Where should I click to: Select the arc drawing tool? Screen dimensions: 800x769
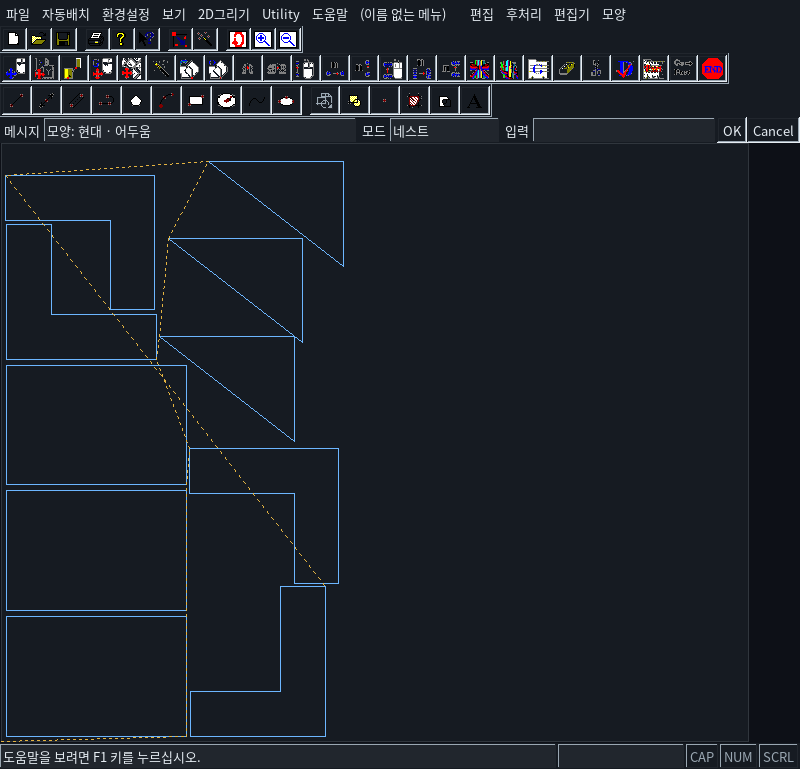(x=166, y=101)
